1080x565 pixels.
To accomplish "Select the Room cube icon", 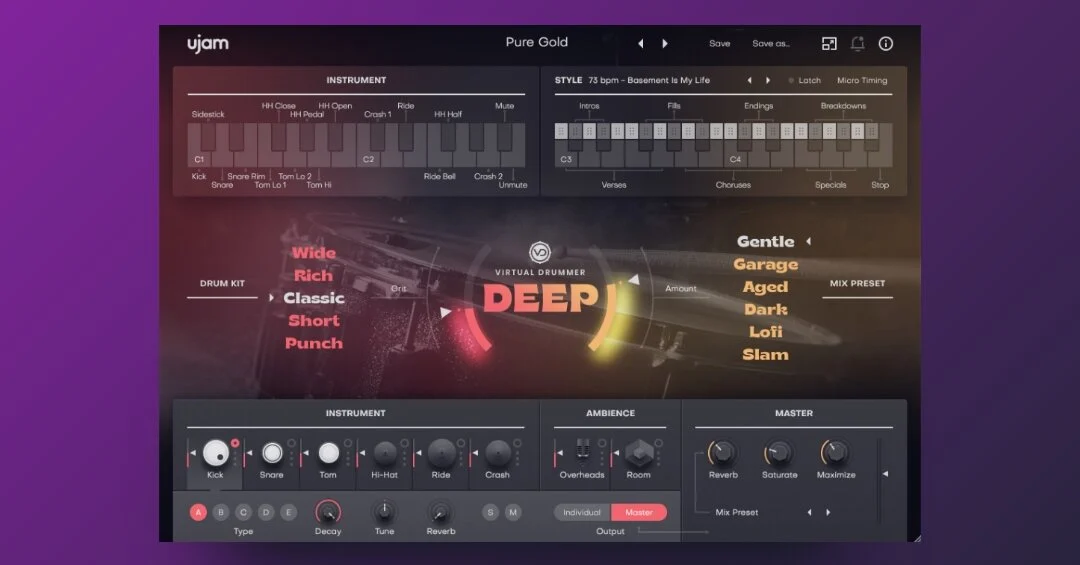I will [x=639, y=453].
